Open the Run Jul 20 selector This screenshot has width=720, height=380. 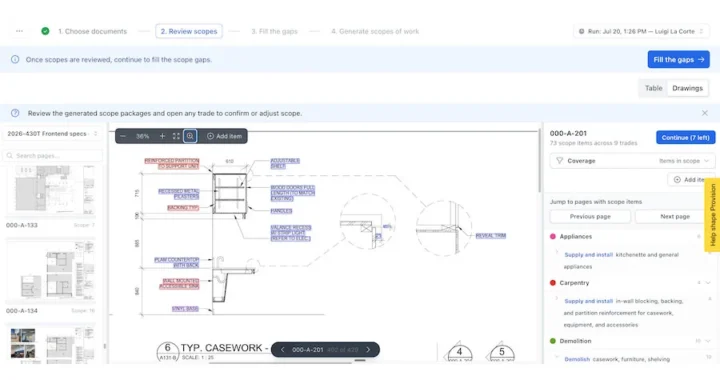tap(641, 31)
